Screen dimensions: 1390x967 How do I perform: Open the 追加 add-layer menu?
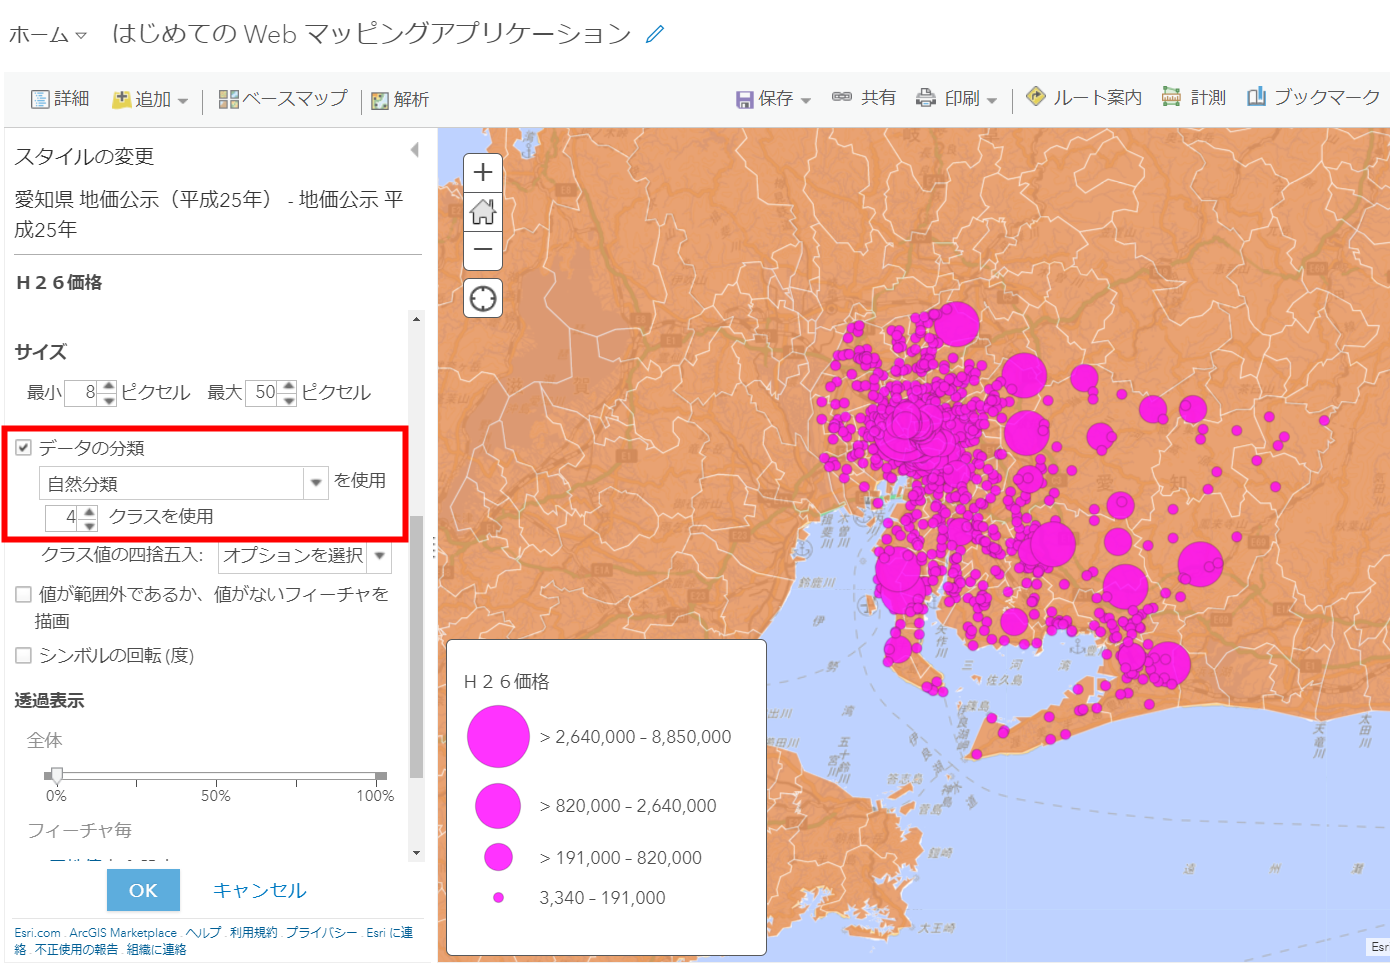[x=150, y=99]
